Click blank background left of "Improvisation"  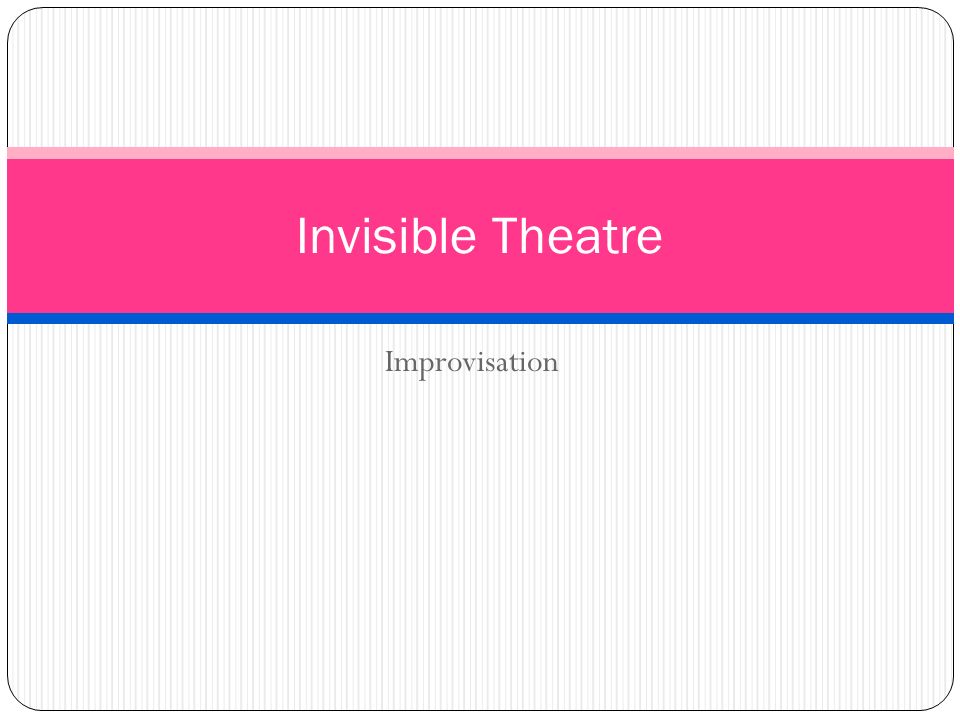(x=196, y=363)
